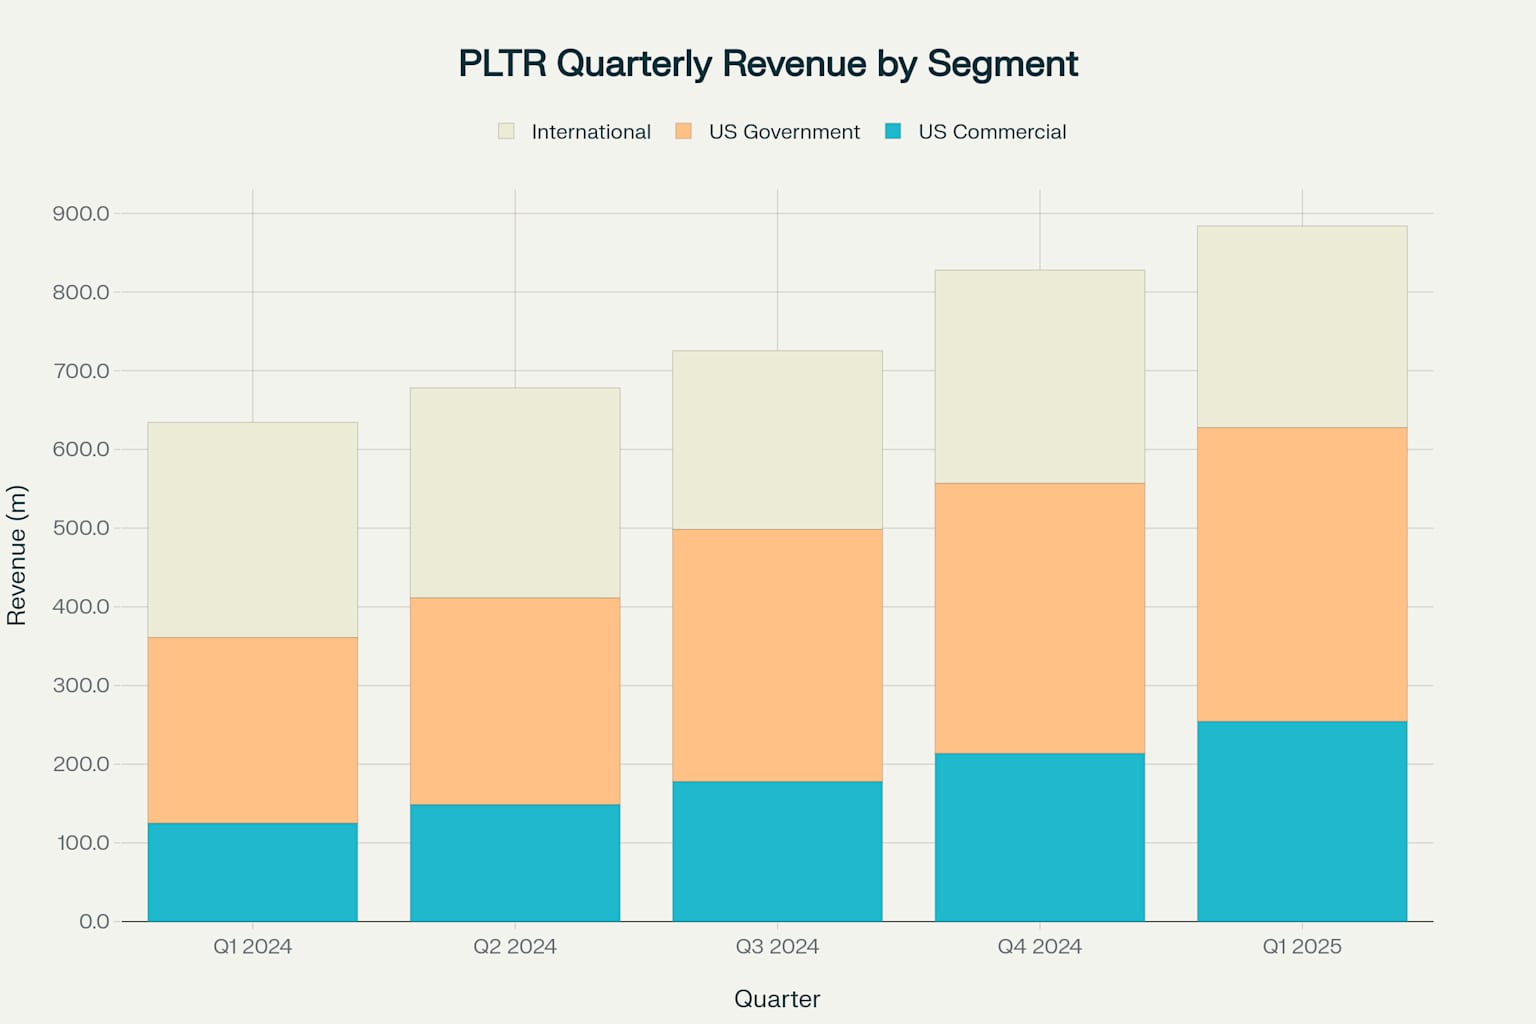Click the 100.0 y-axis tick label
Viewport: 1536px width, 1024px height.
(83, 843)
